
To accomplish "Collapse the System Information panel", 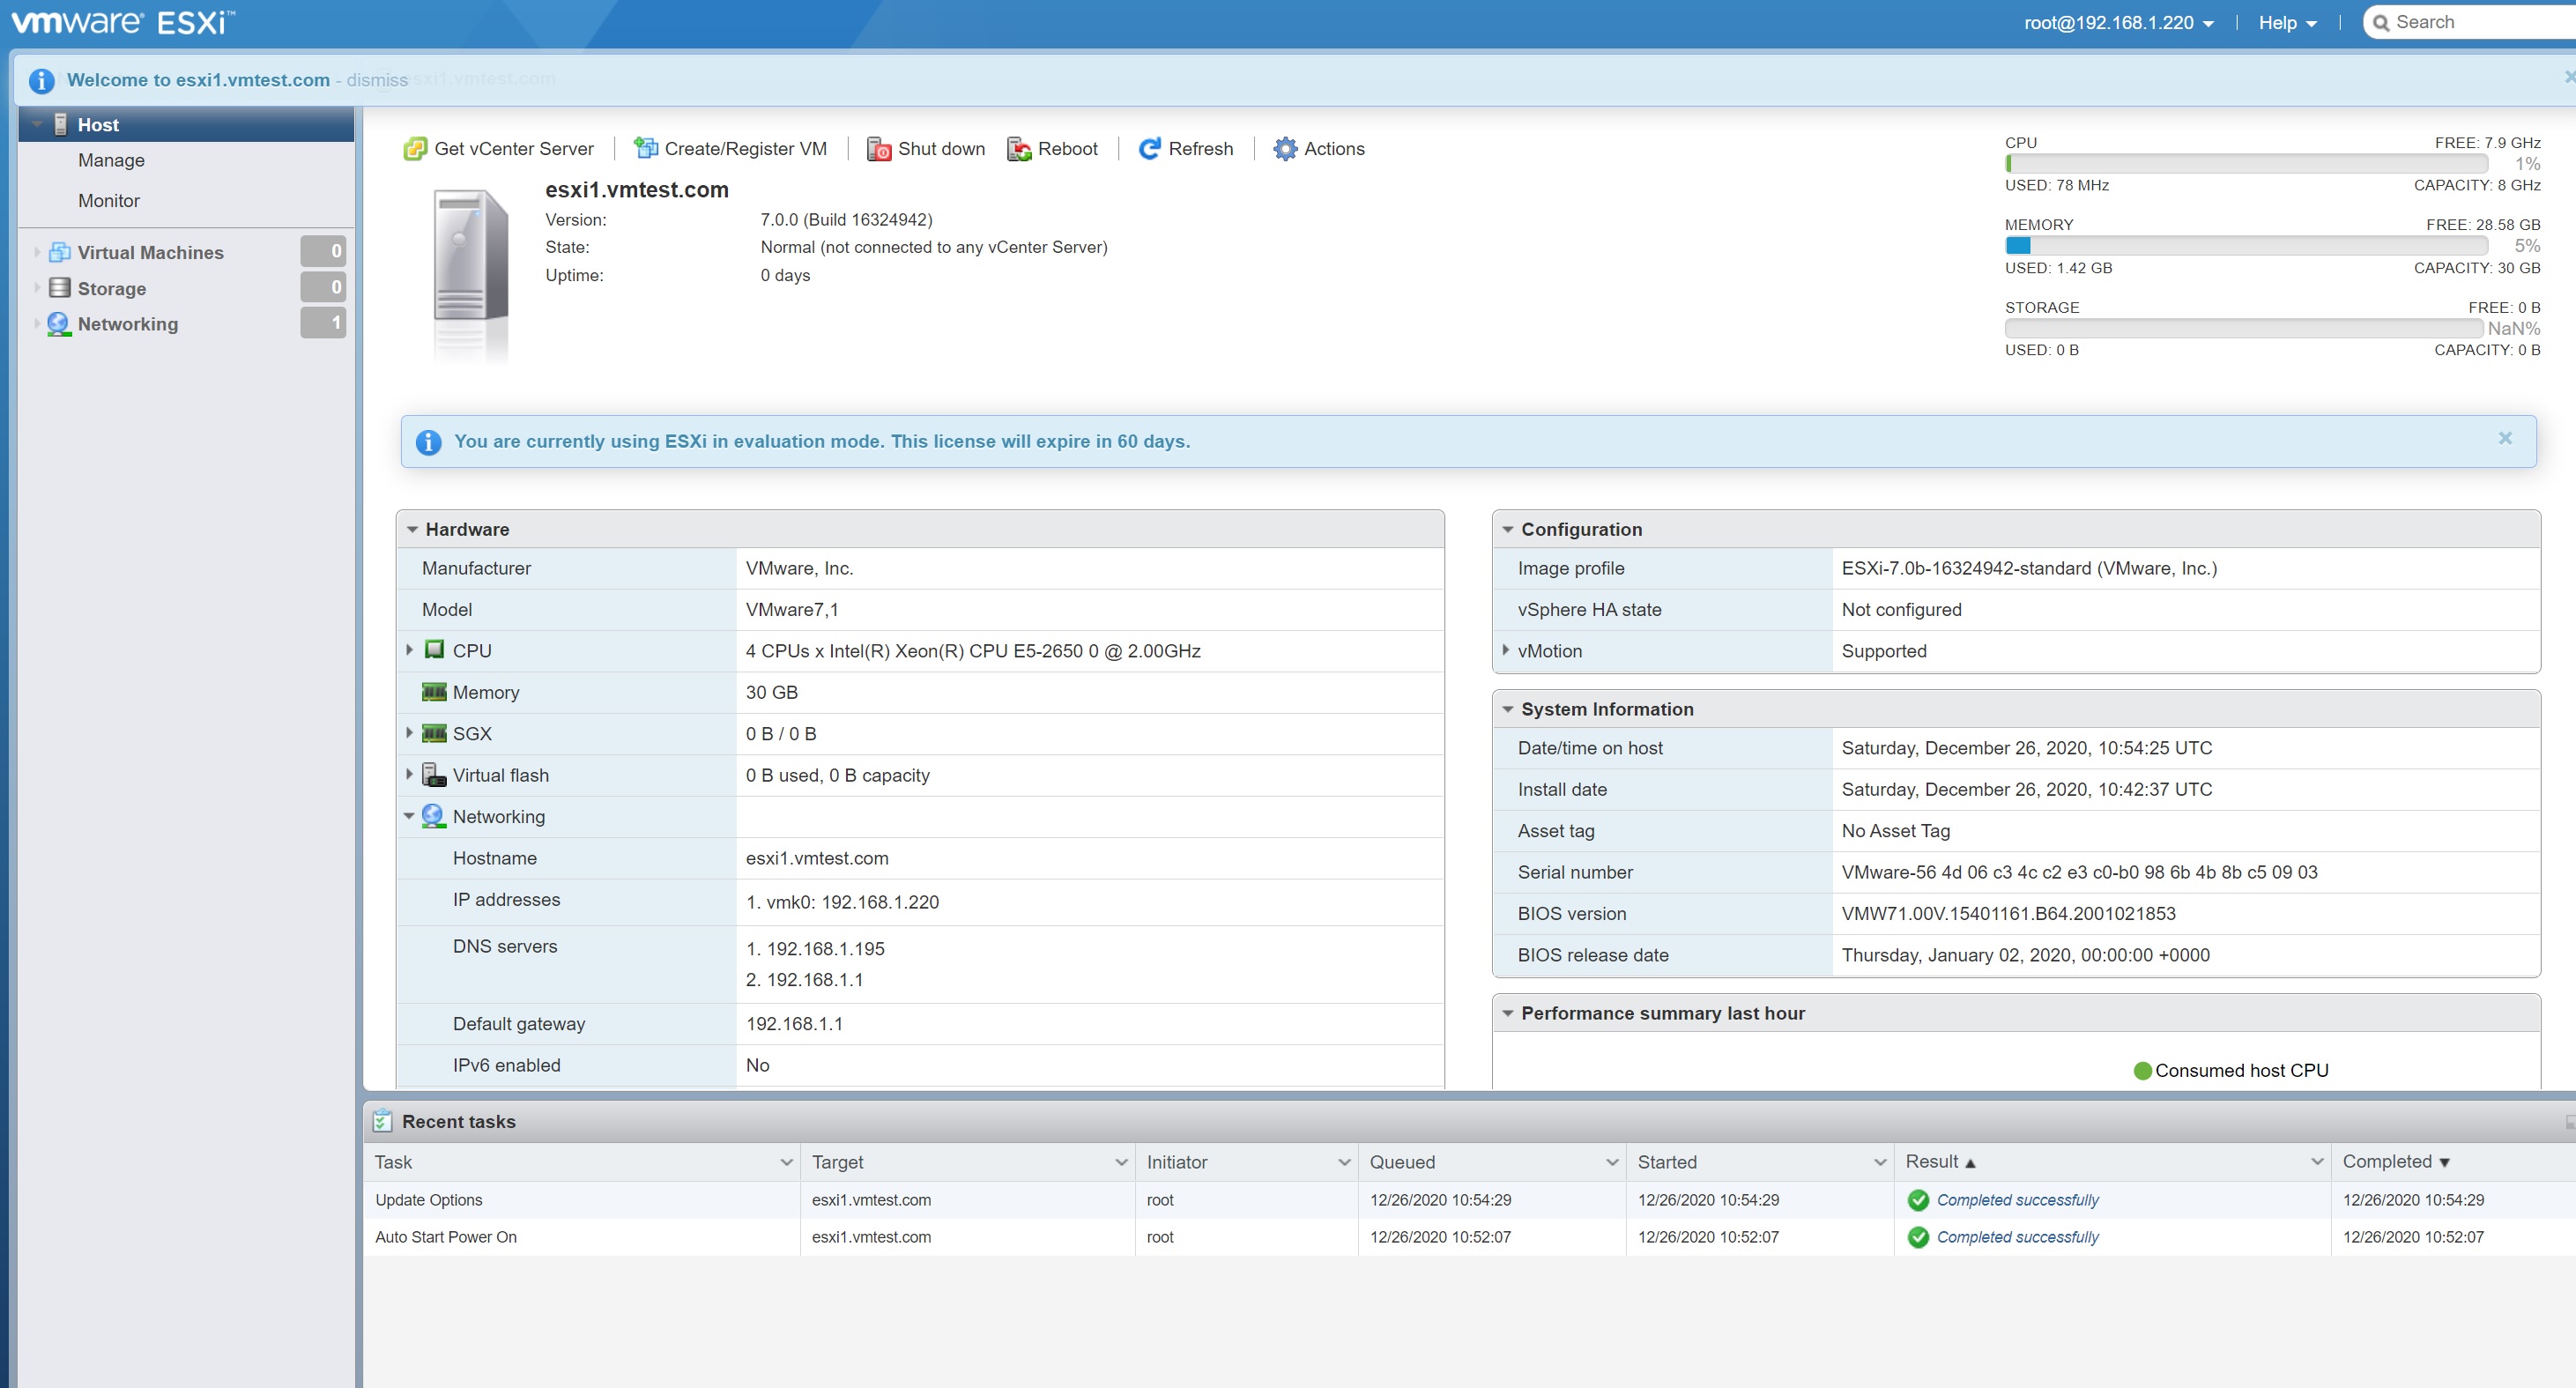I will pos(1508,709).
